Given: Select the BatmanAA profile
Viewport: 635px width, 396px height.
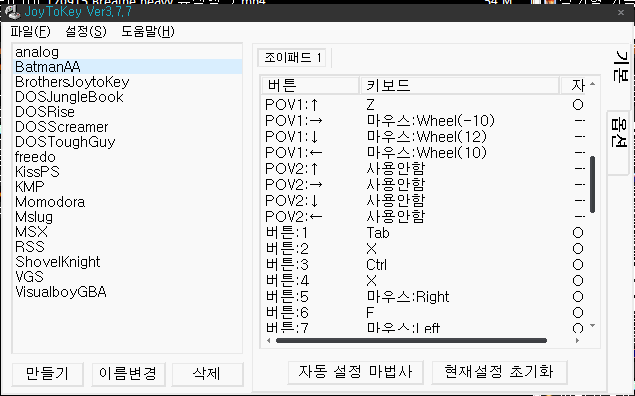Looking at the screenshot, I should [x=128, y=67].
